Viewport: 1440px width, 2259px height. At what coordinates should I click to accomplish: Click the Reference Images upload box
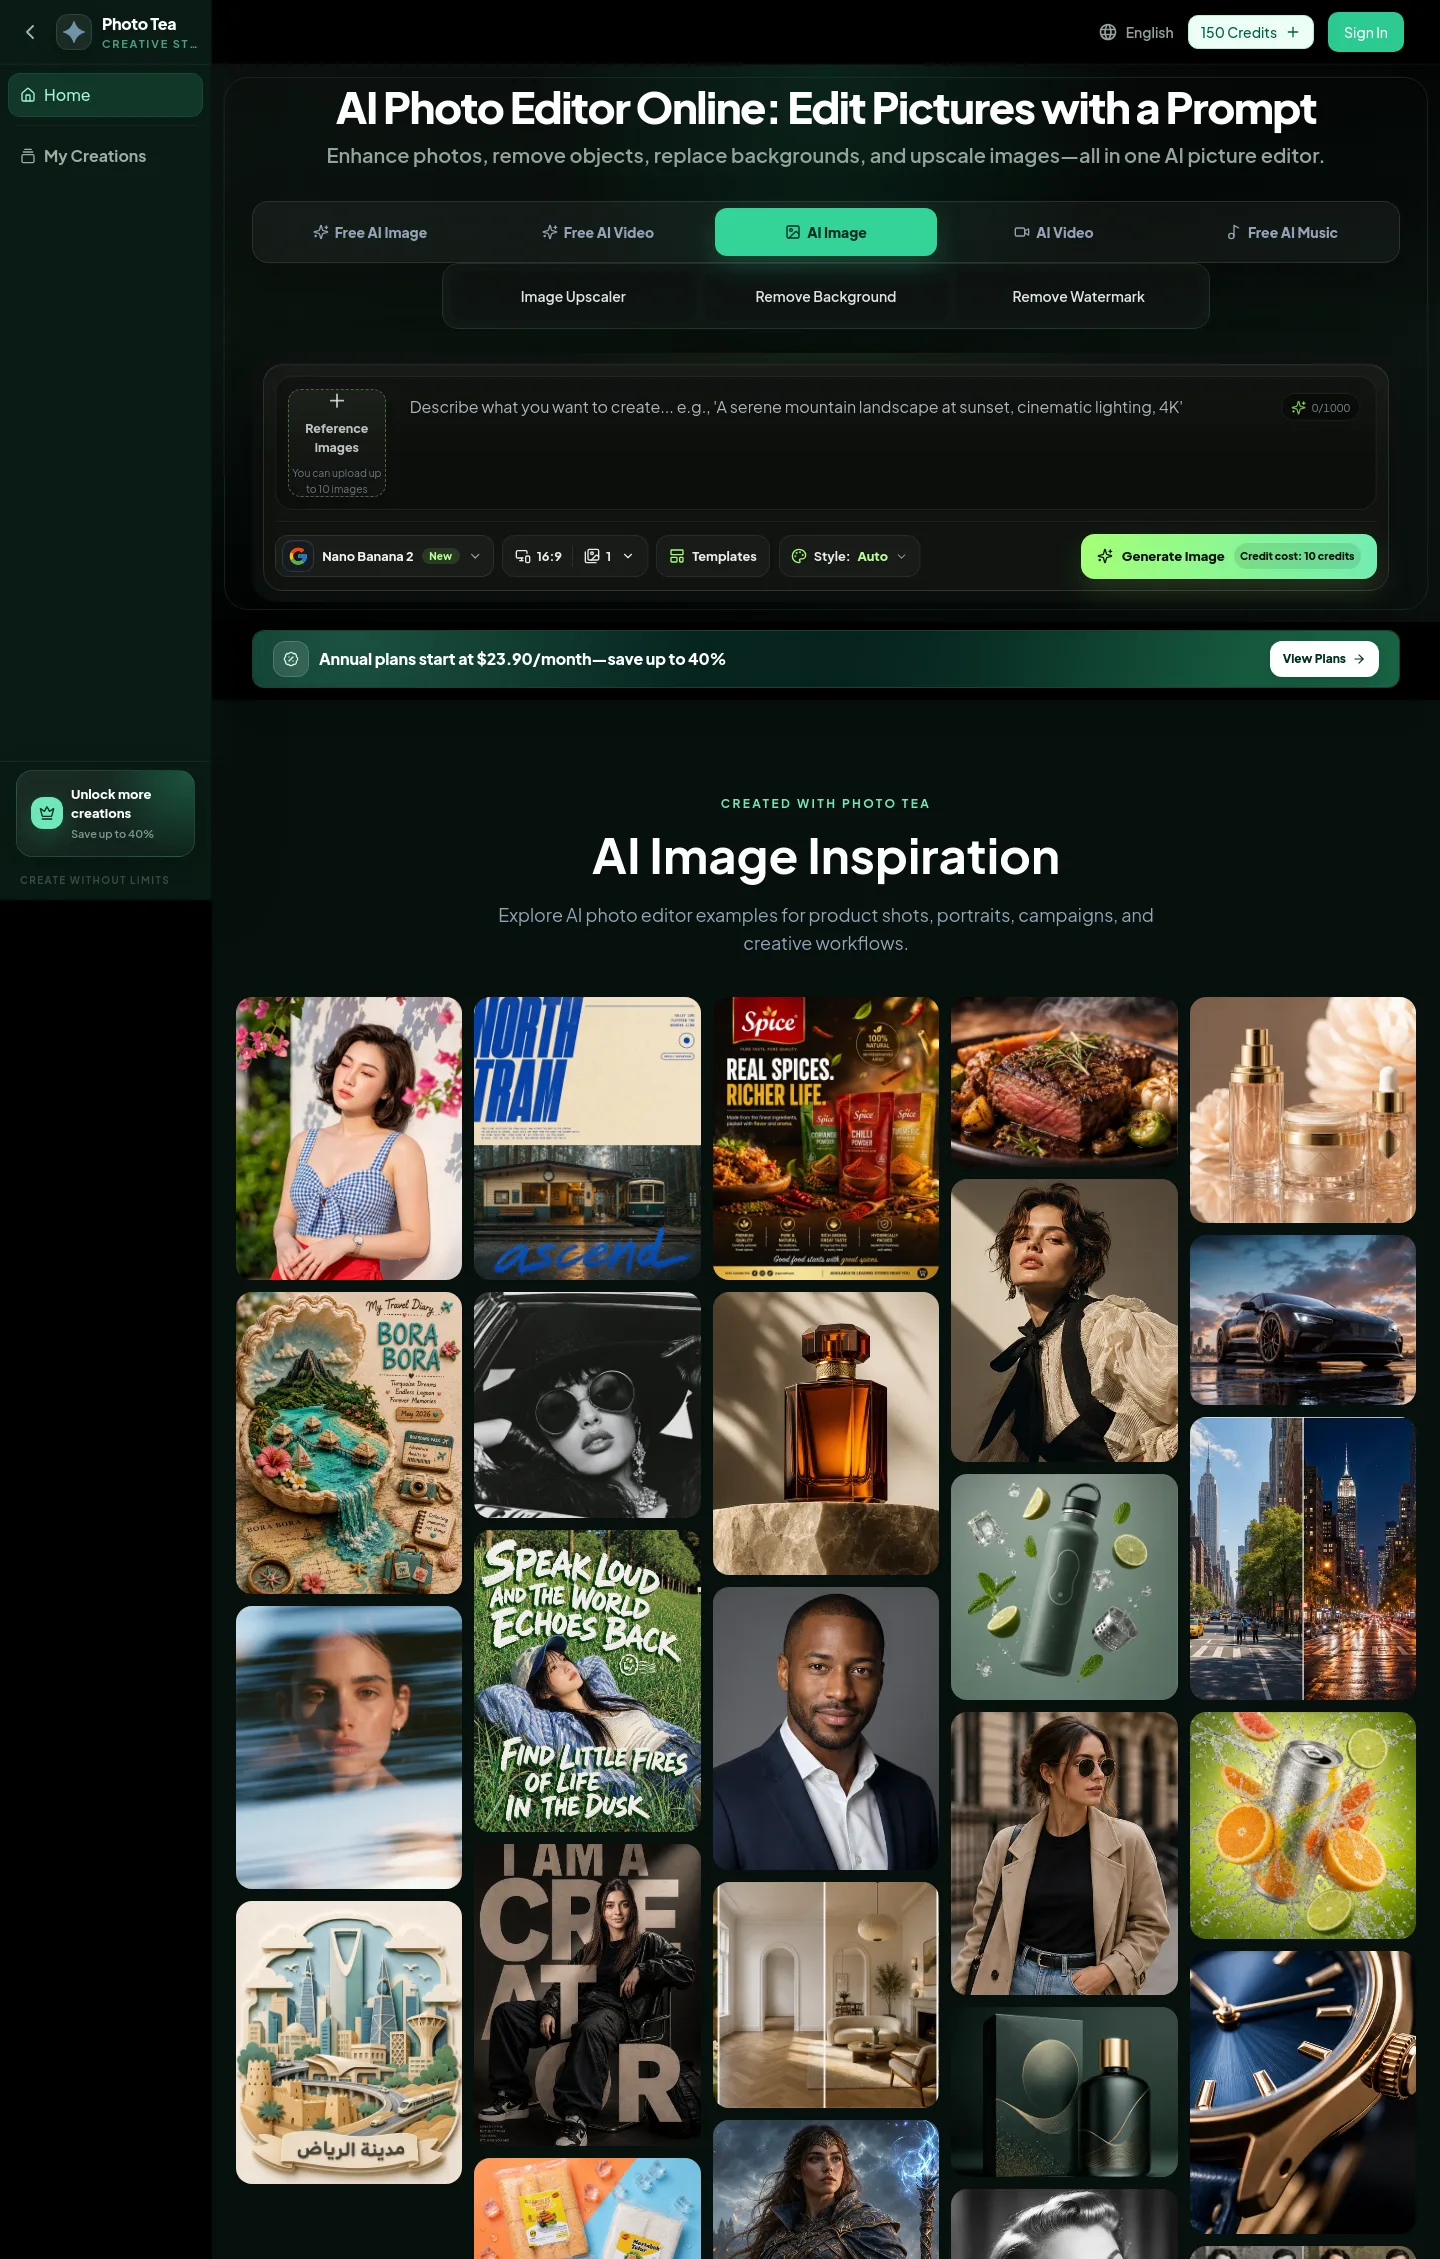tap(337, 443)
